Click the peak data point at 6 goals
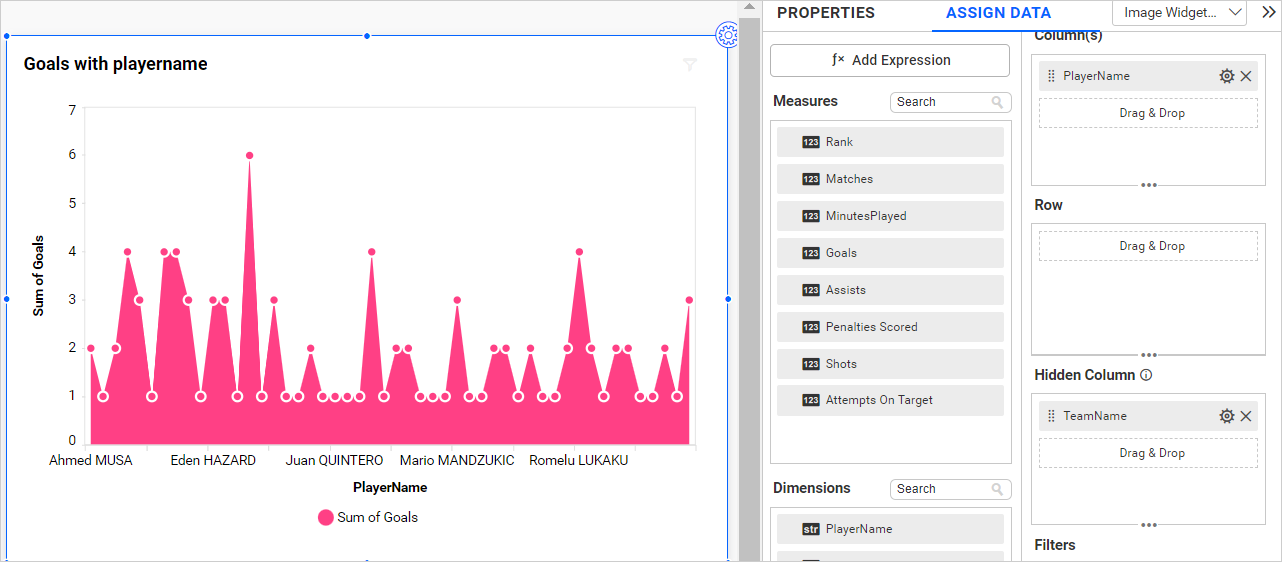Viewport: 1282px width, 562px height. pyautogui.click(x=249, y=155)
